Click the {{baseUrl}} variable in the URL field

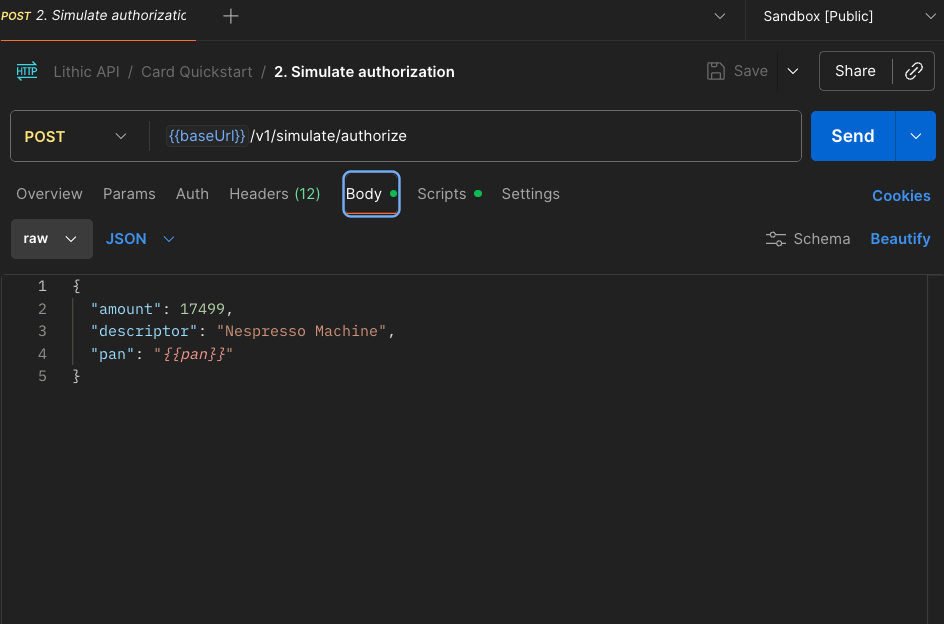[x=207, y=135]
